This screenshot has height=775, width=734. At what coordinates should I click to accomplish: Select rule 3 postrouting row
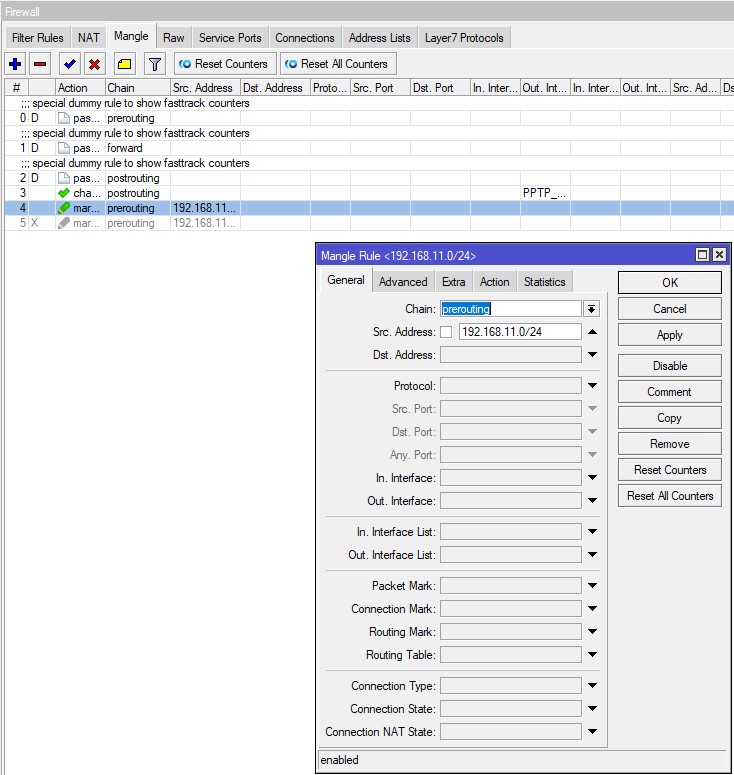tap(369, 193)
